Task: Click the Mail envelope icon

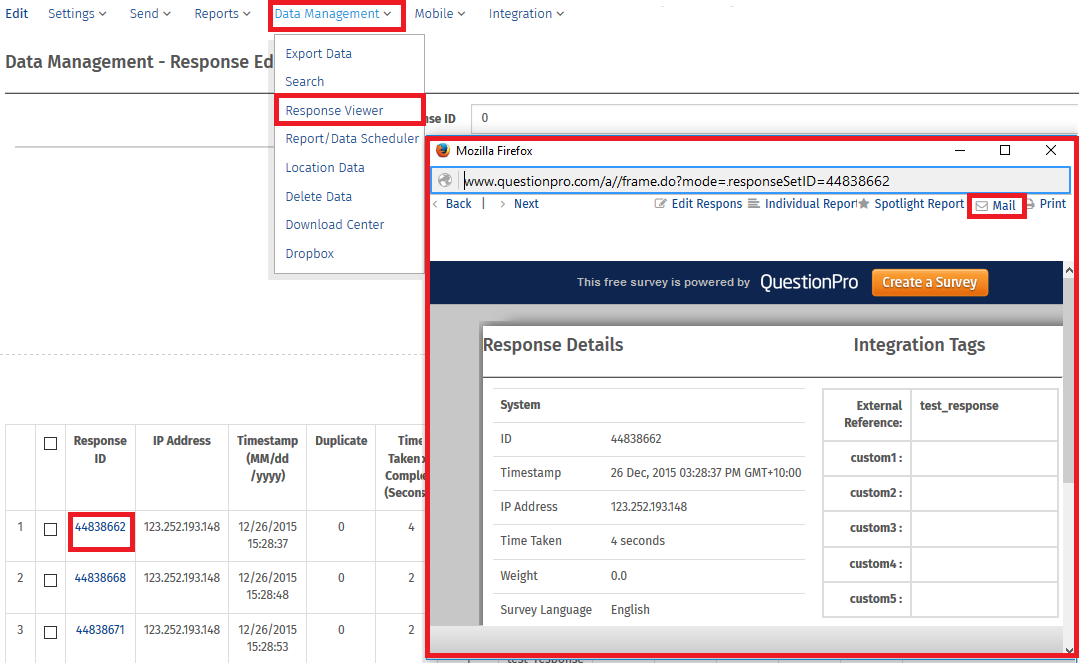Action: pos(982,206)
